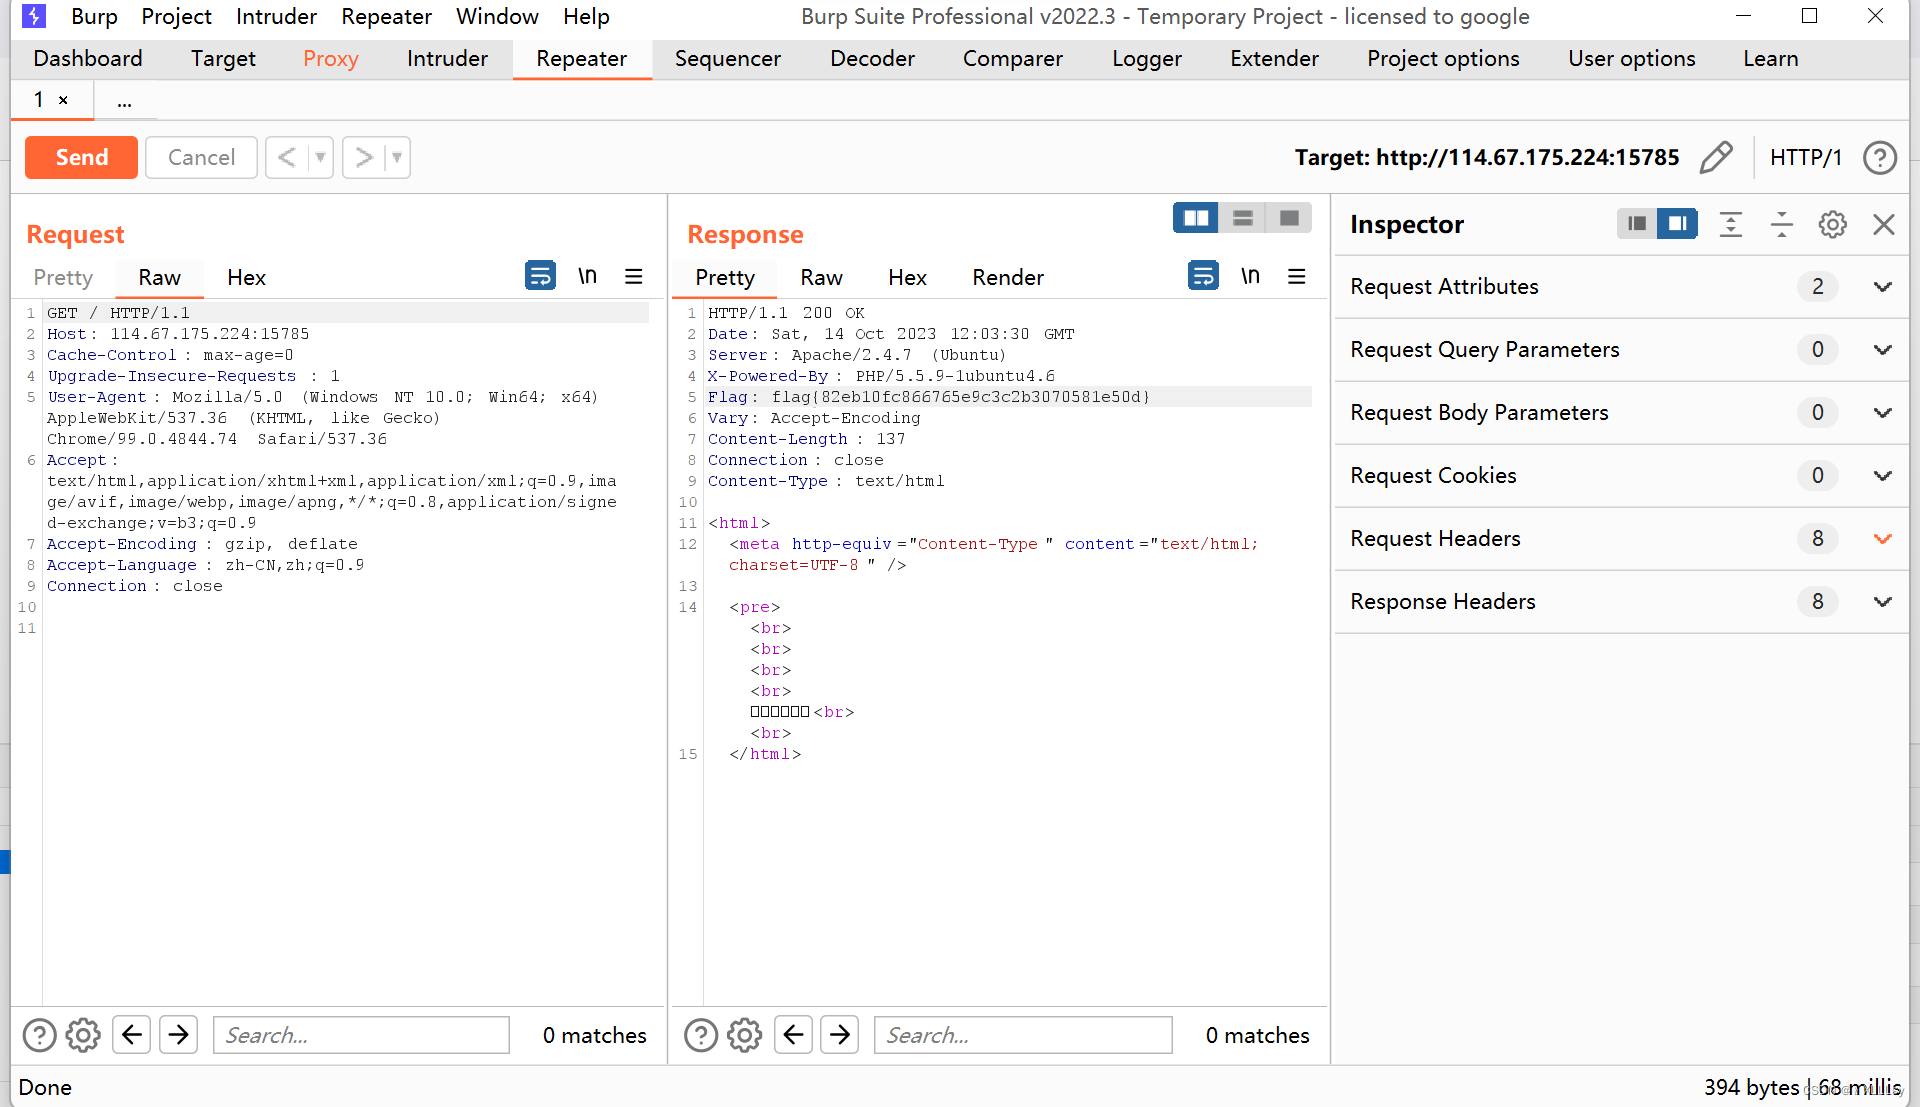Switch to the Decoder tab
Image resolution: width=1920 pixels, height=1107 pixels.
click(x=872, y=59)
